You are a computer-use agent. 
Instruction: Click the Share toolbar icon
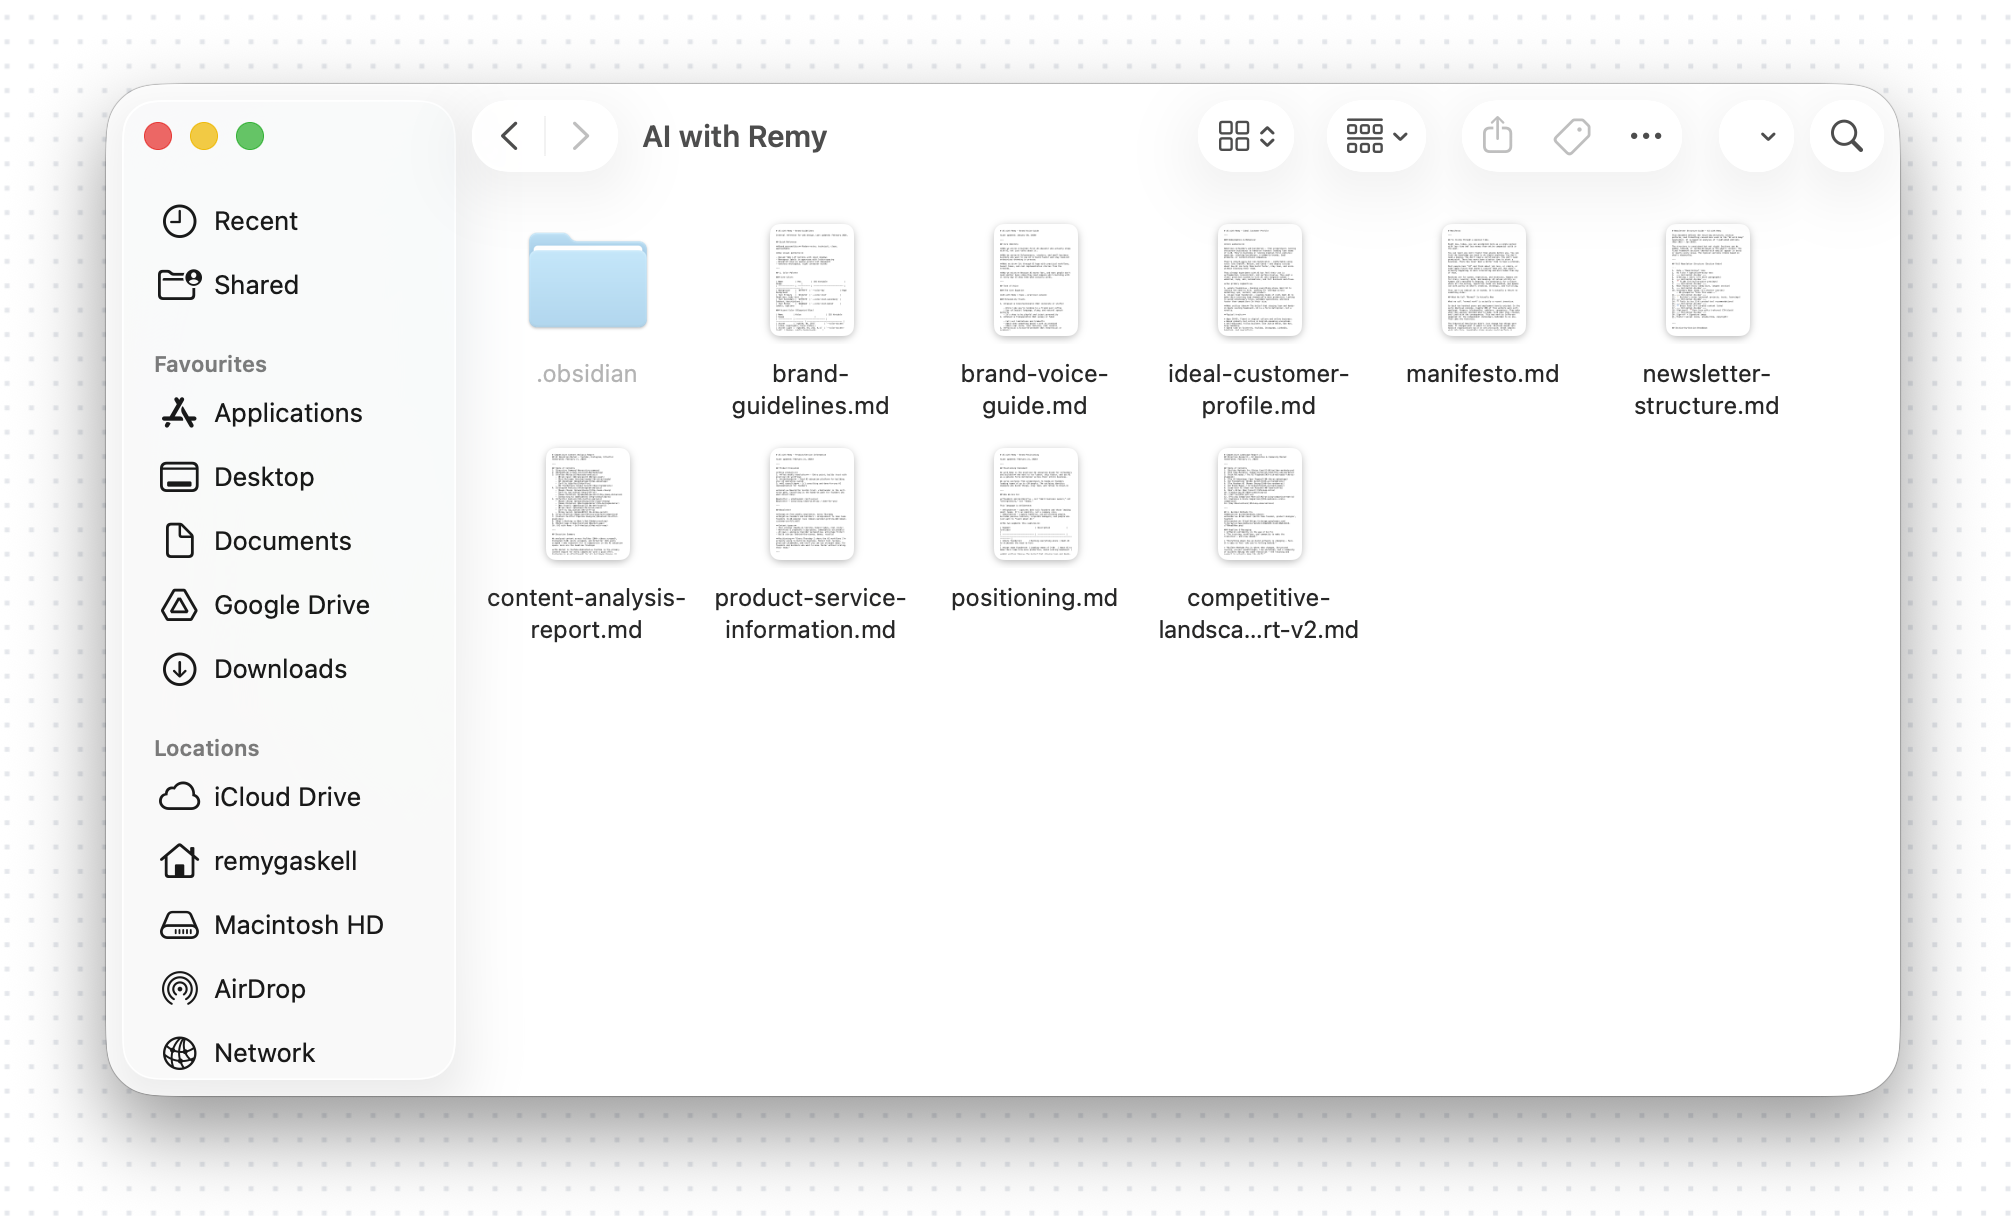(1497, 136)
